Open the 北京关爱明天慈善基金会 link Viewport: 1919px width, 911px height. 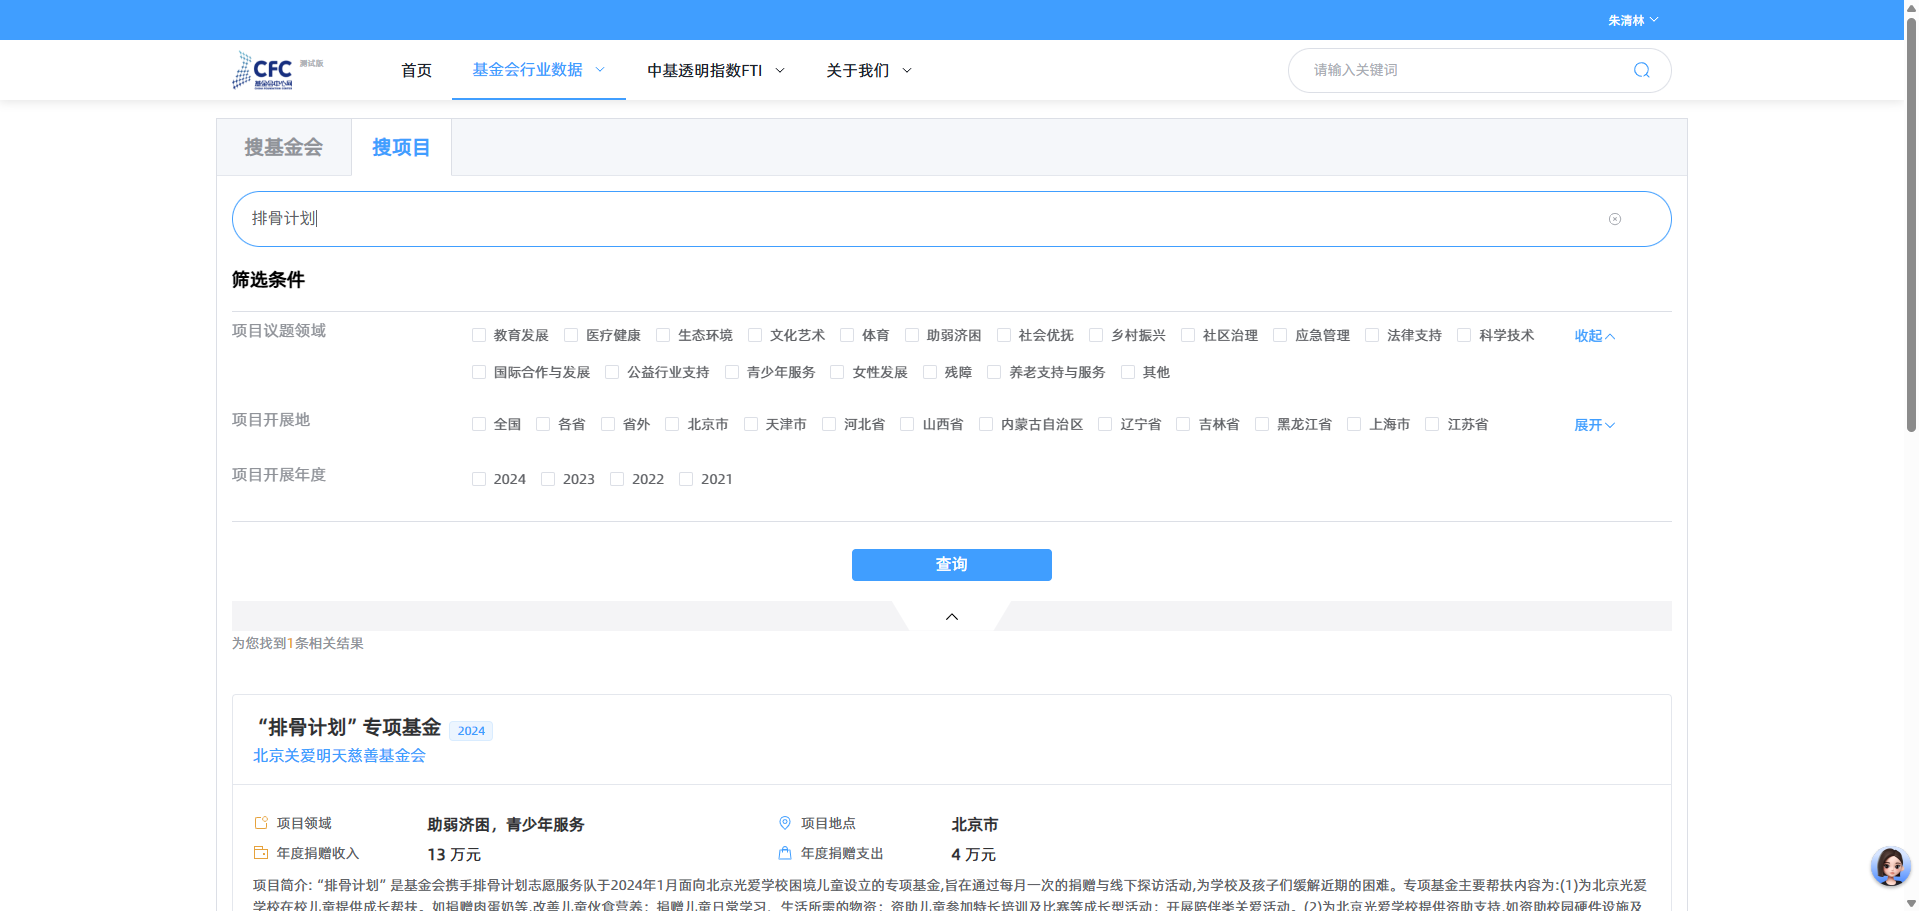pyautogui.click(x=339, y=756)
